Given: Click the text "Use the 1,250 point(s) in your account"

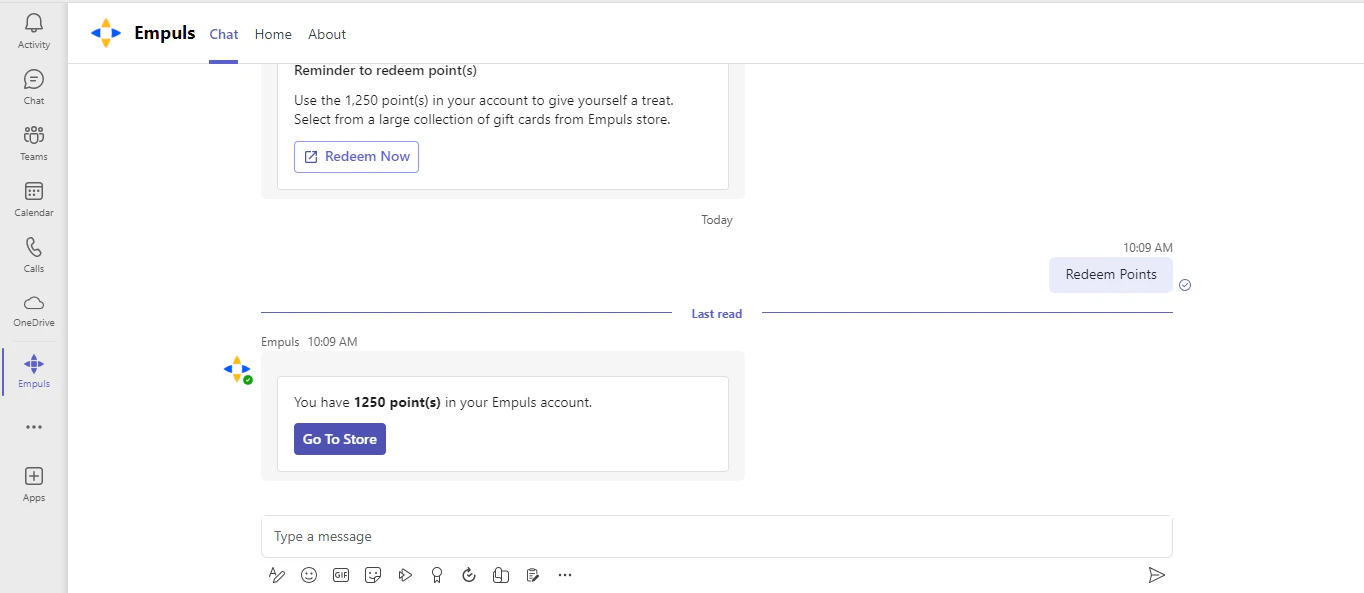Looking at the screenshot, I should [x=415, y=101].
